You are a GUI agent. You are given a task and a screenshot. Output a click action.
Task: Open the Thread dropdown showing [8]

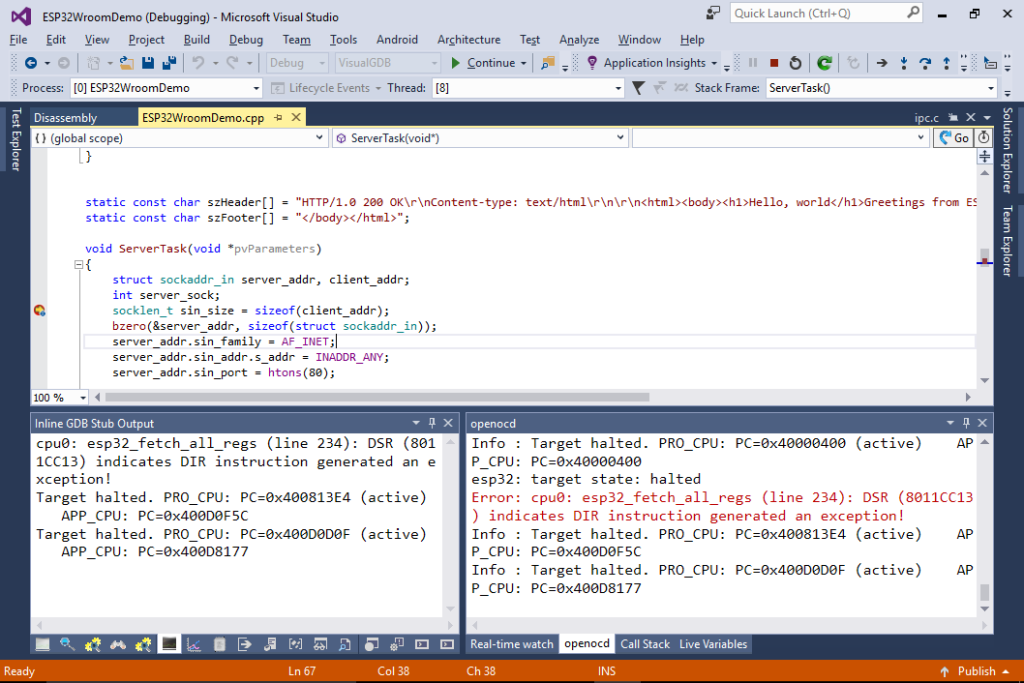[616, 87]
